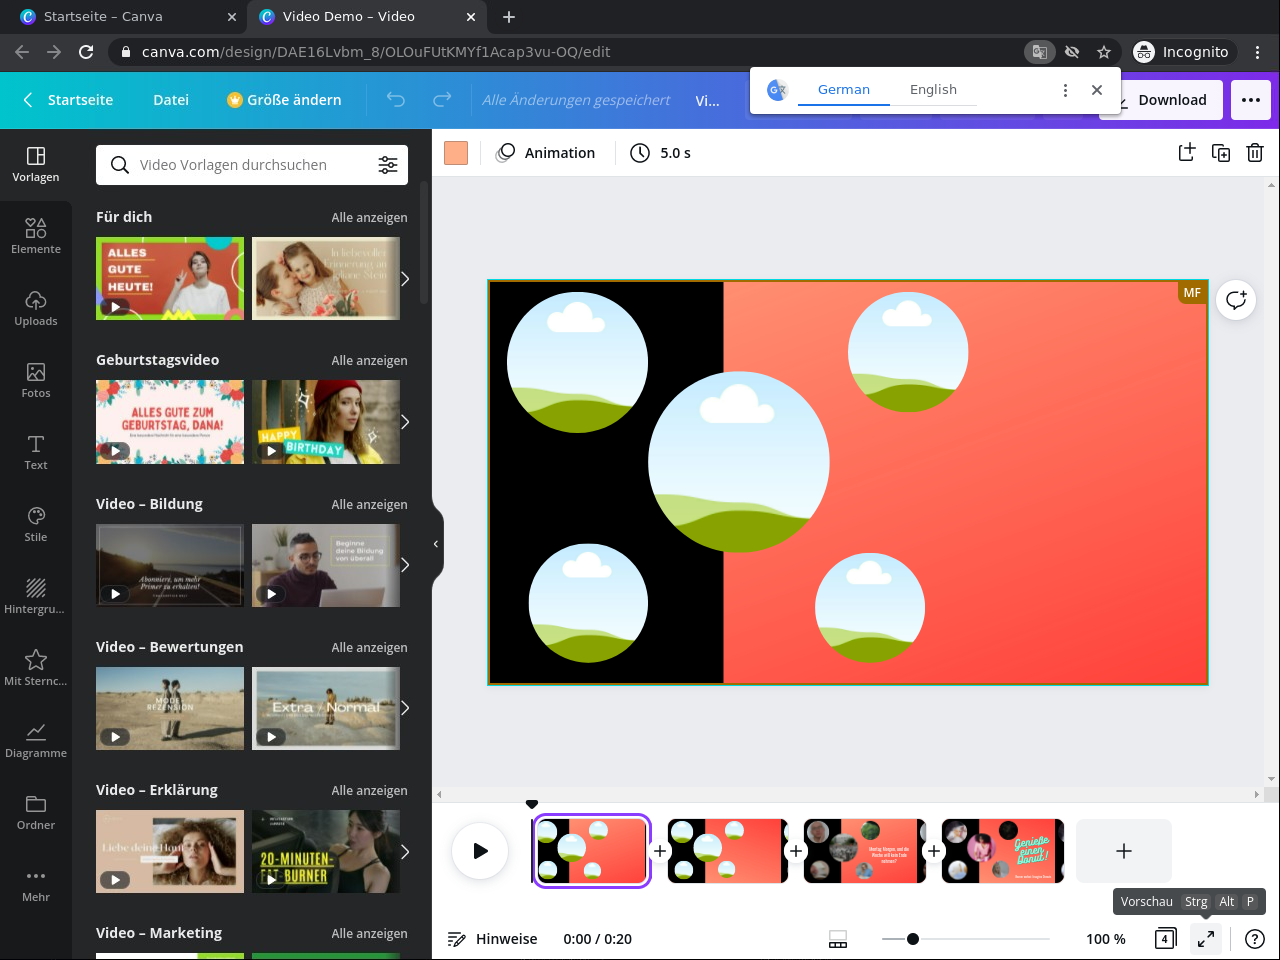Open the Text sidebar panel
Viewport: 1280px width, 960px height.
[x=36, y=453]
